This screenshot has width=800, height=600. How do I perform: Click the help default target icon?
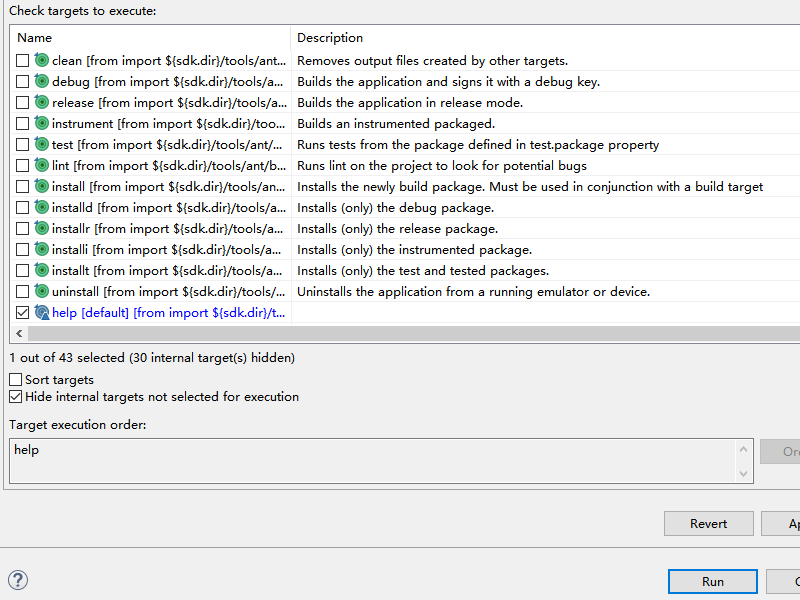click(42, 313)
